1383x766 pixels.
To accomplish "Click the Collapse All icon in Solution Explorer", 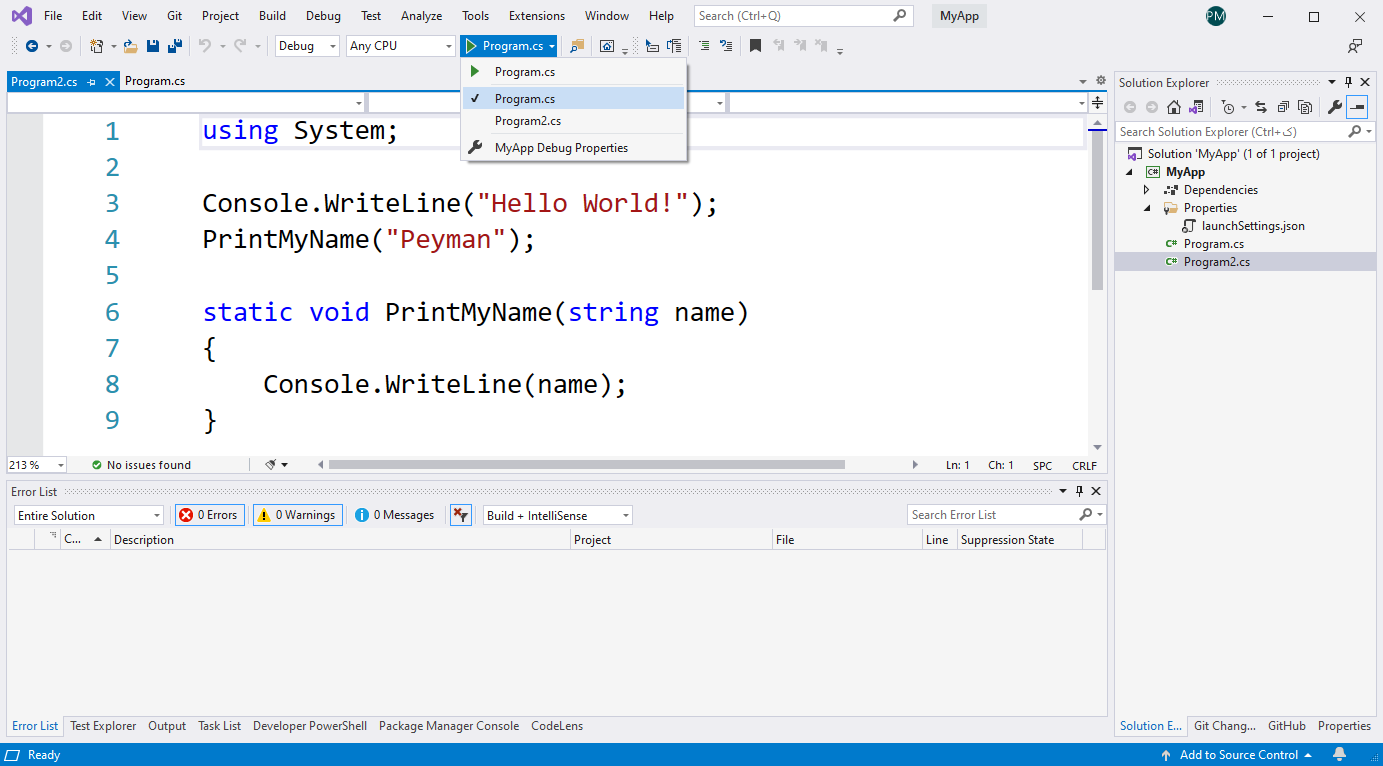I will click(1283, 107).
